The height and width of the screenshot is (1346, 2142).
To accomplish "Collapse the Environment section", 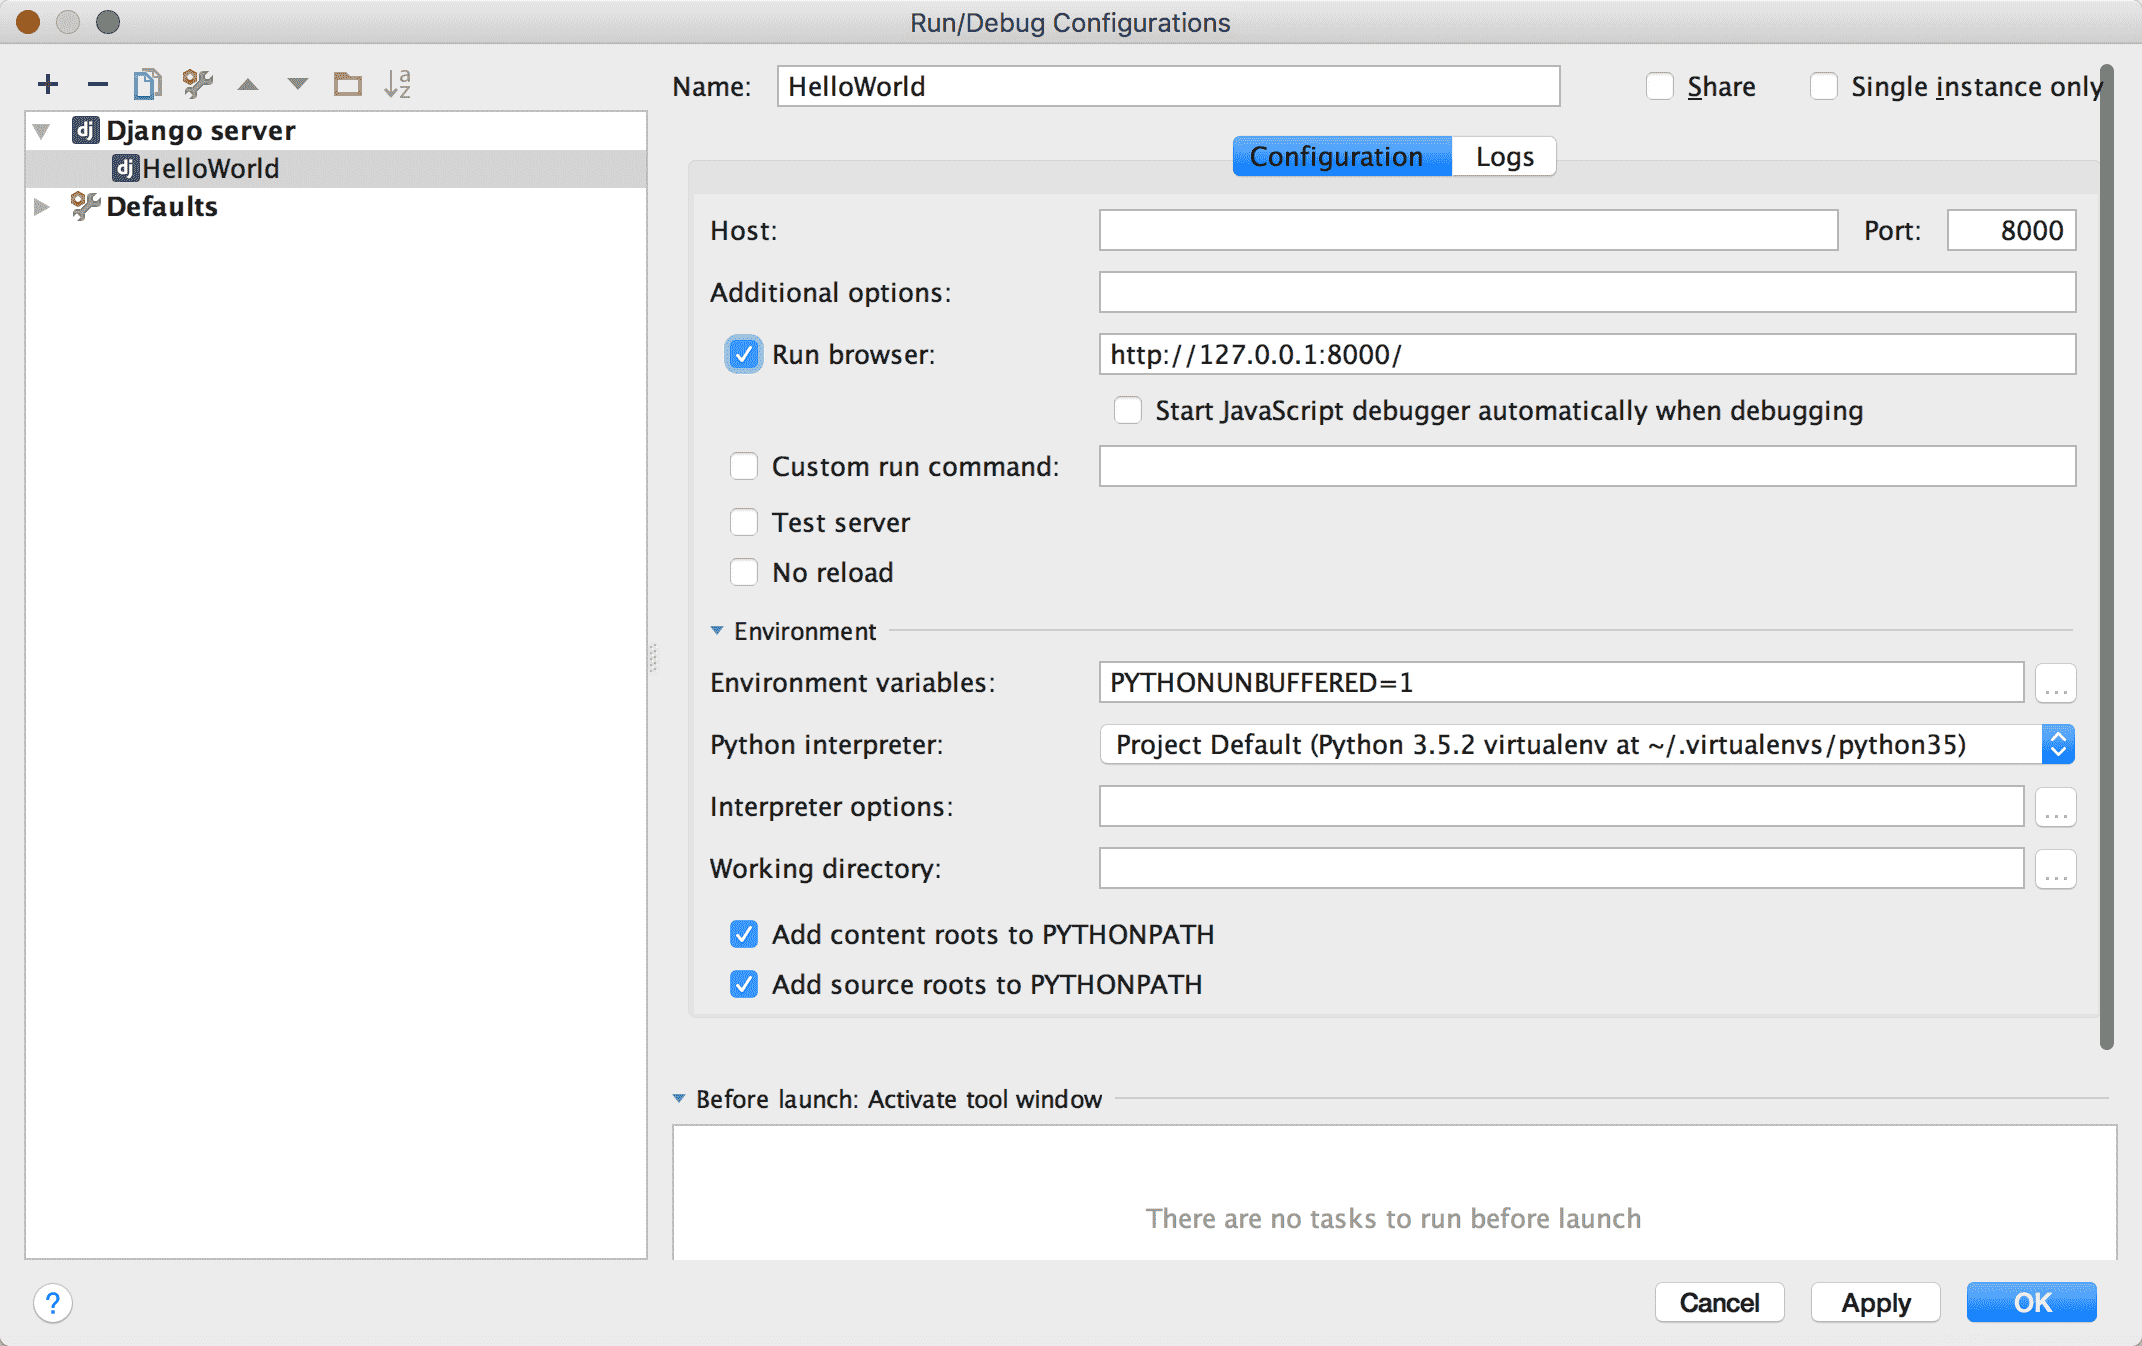I will point(717,631).
